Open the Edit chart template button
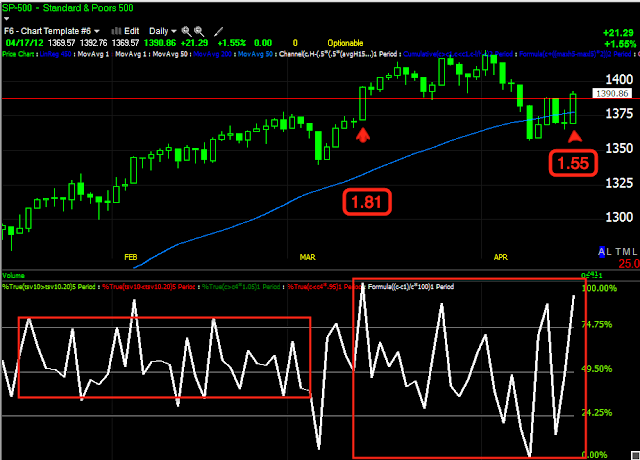 (131, 31)
